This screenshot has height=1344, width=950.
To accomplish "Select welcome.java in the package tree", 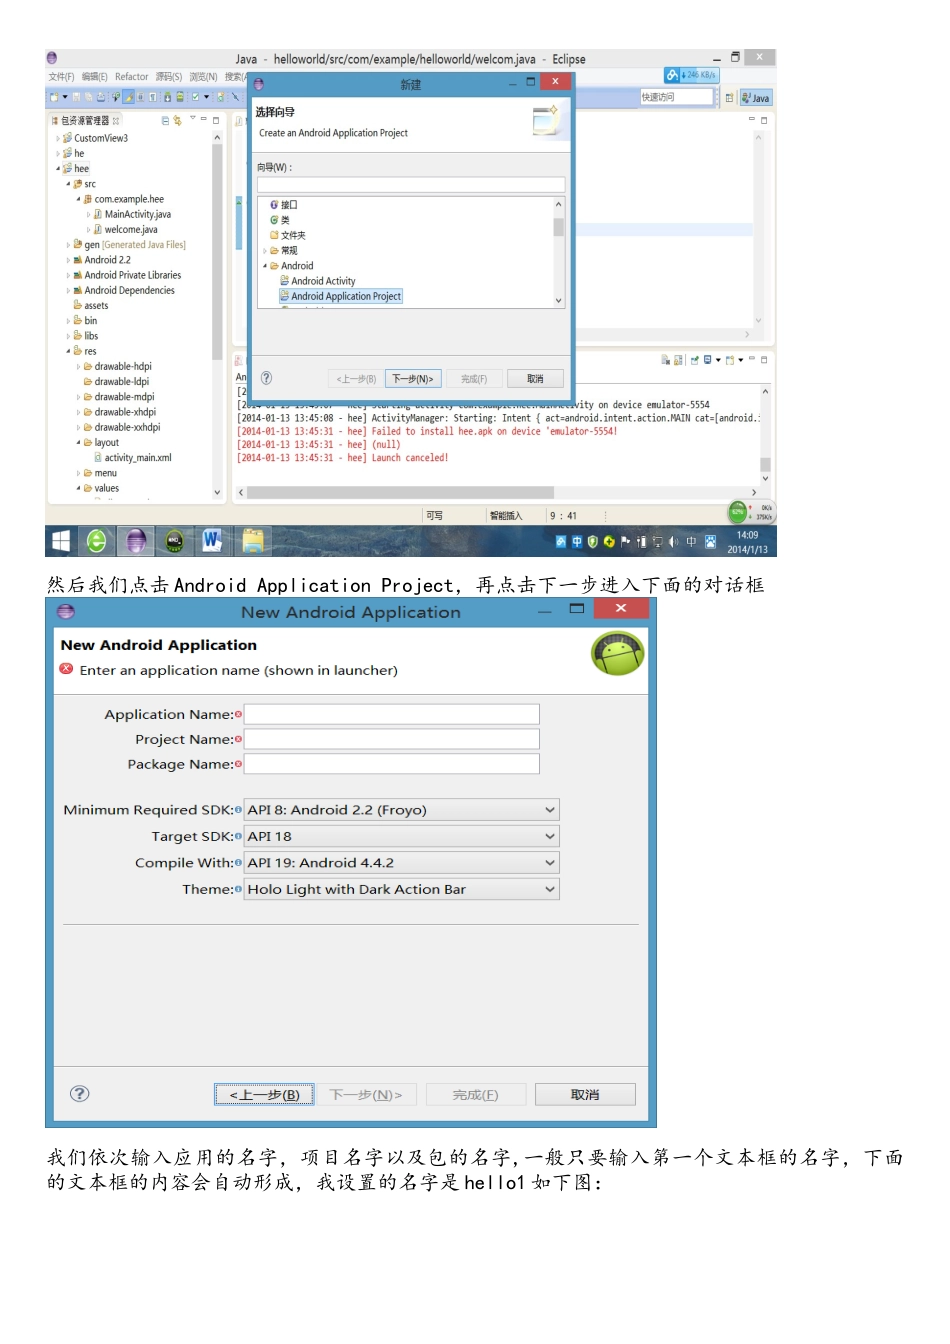I will coord(125,229).
